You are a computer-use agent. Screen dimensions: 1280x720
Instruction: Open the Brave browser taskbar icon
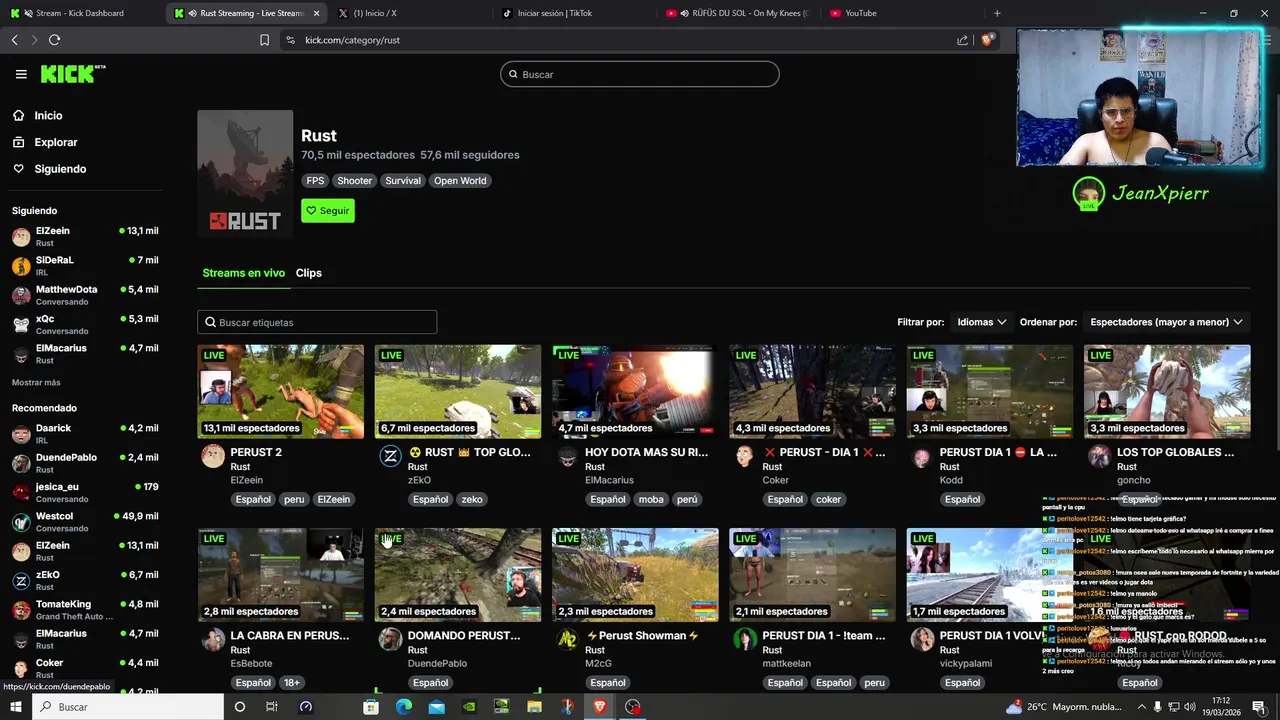(x=600, y=707)
